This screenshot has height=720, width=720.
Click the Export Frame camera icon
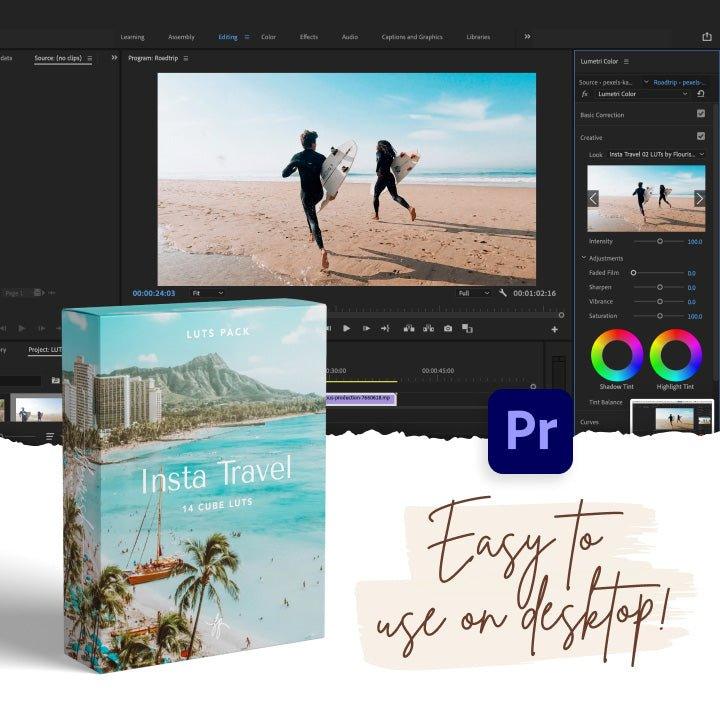pos(448,328)
